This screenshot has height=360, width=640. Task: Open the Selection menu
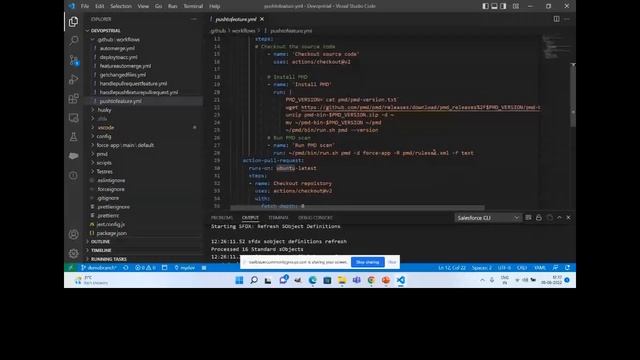[121, 6]
